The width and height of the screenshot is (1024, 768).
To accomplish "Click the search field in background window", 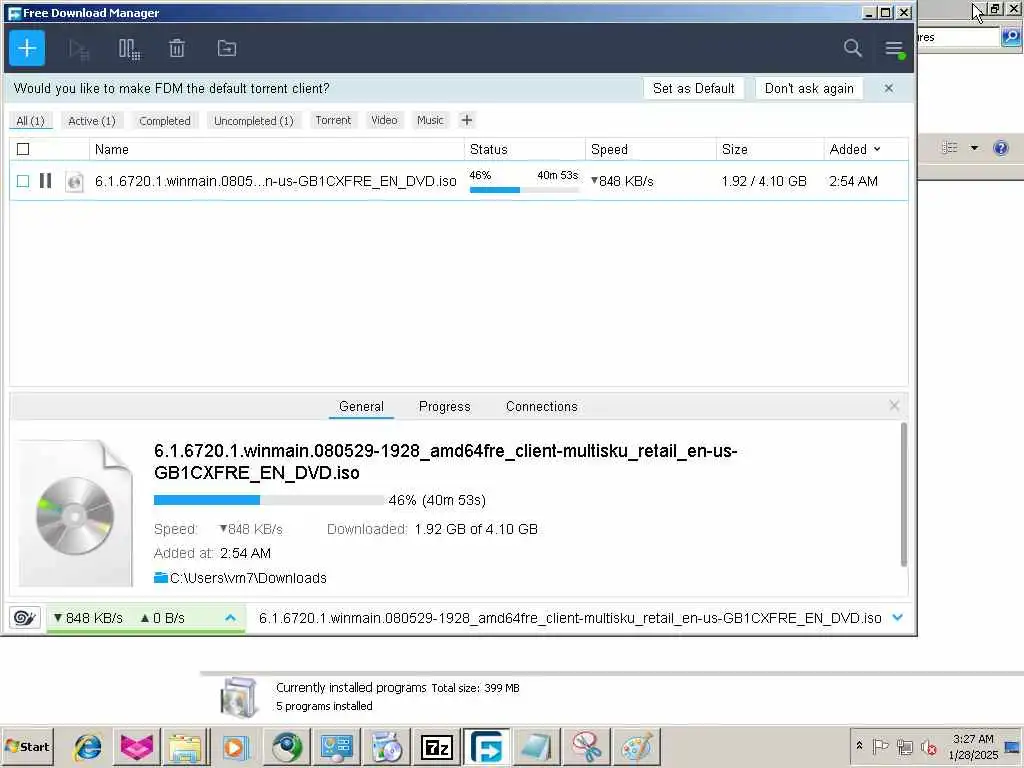I will pos(958,37).
